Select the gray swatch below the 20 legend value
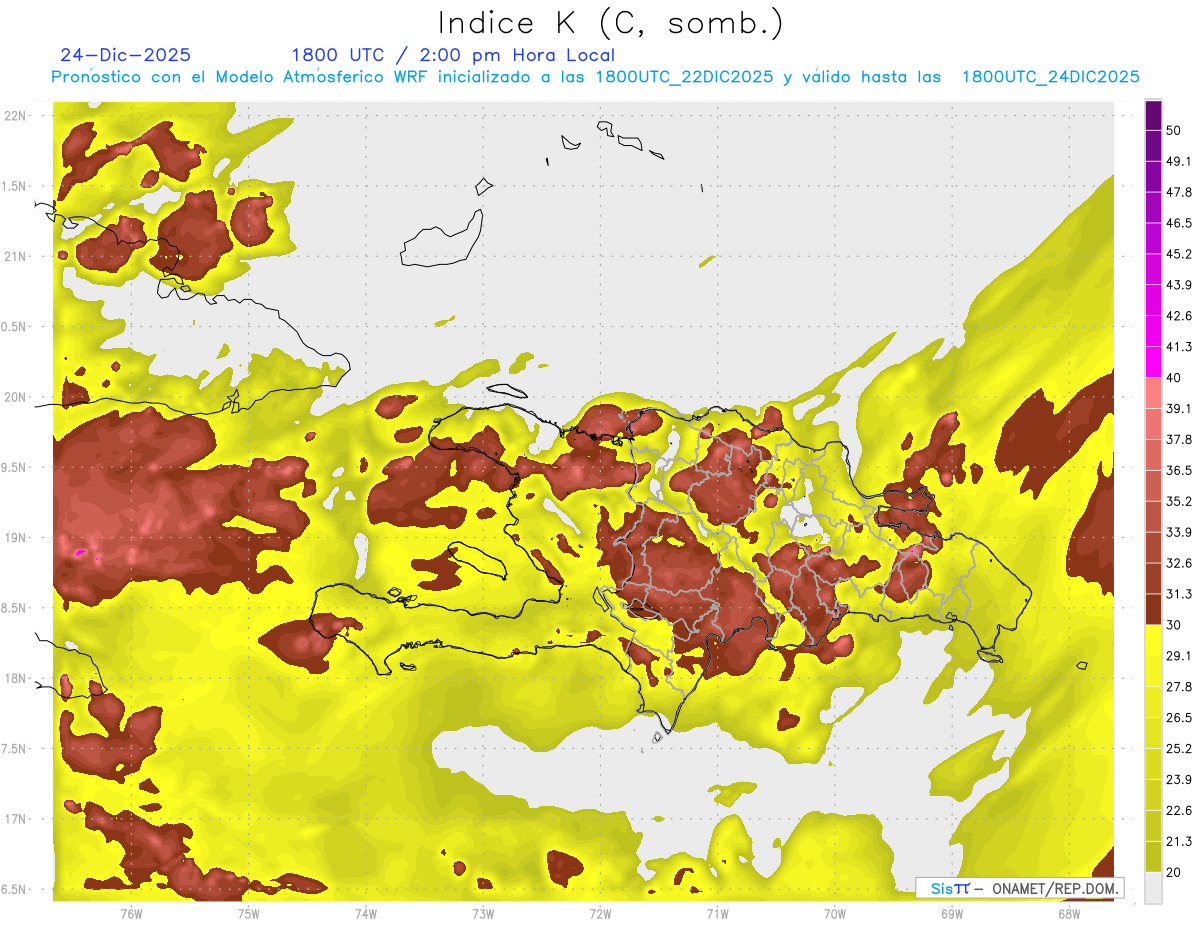Image resolution: width=1200 pixels, height=927 pixels. pyautogui.click(x=1153, y=888)
